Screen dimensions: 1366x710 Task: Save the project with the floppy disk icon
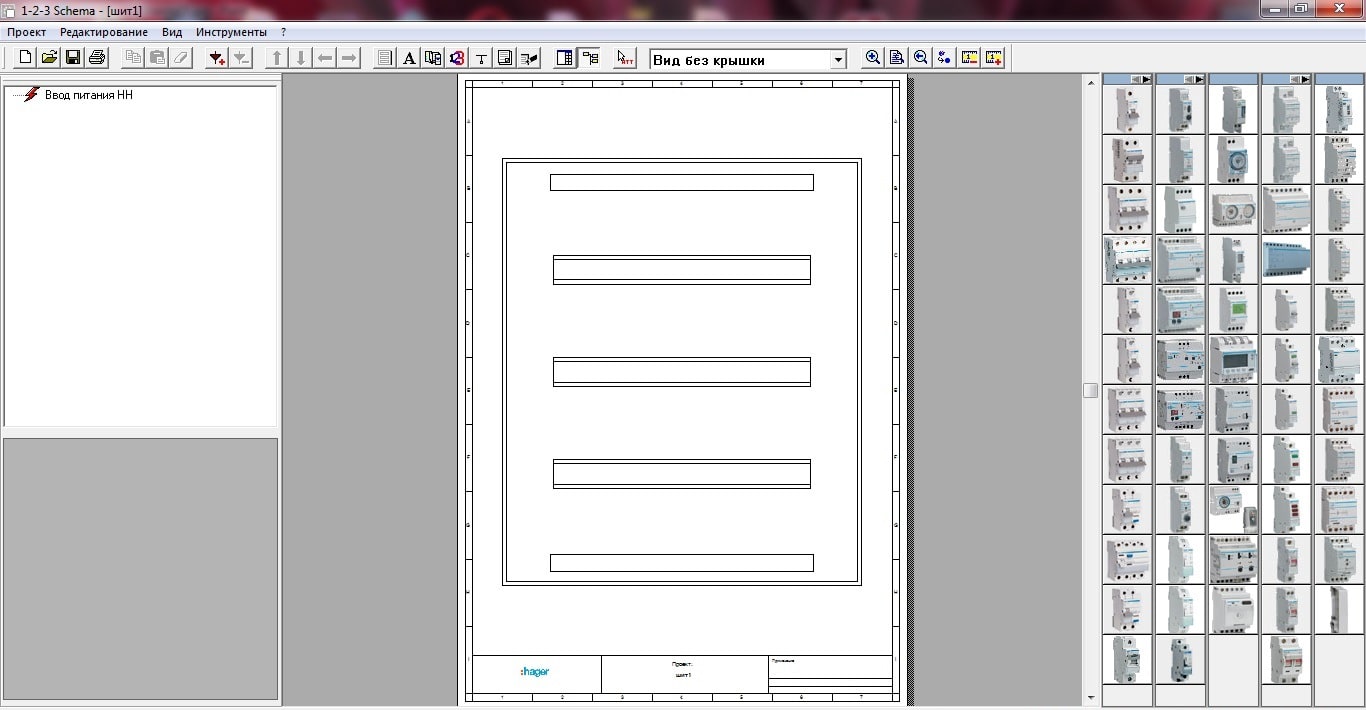pos(73,58)
